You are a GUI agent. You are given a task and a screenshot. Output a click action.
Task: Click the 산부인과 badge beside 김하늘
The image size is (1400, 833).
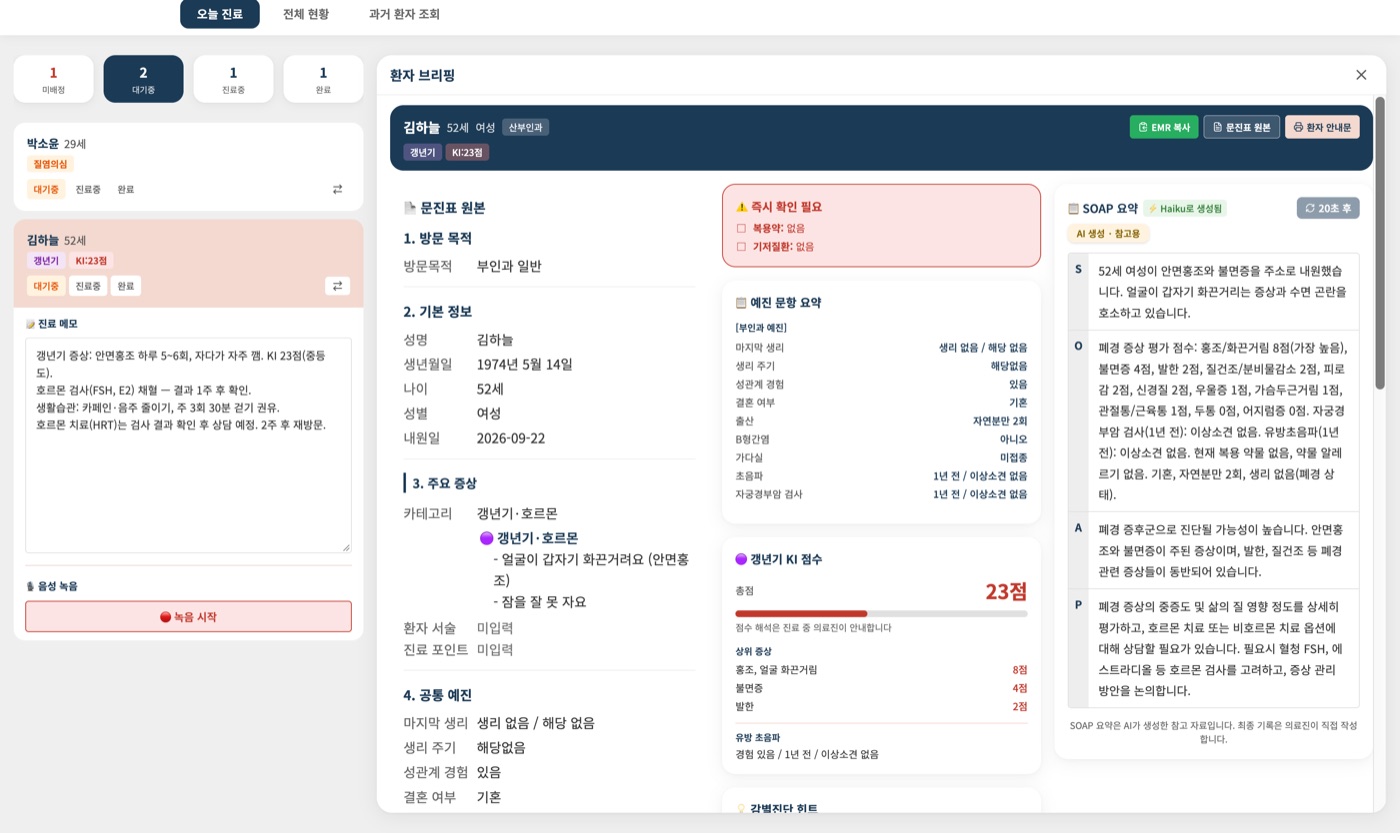[x=526, y=127]
